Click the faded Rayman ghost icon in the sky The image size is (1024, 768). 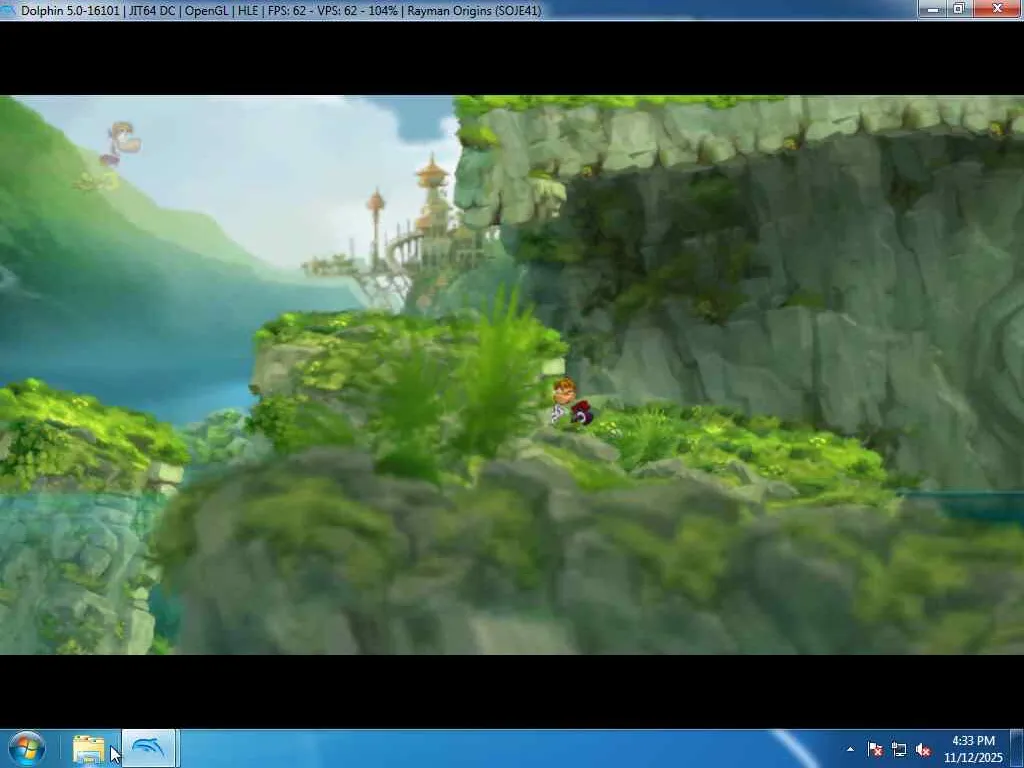pyautogui.click(x=120, y=143)
